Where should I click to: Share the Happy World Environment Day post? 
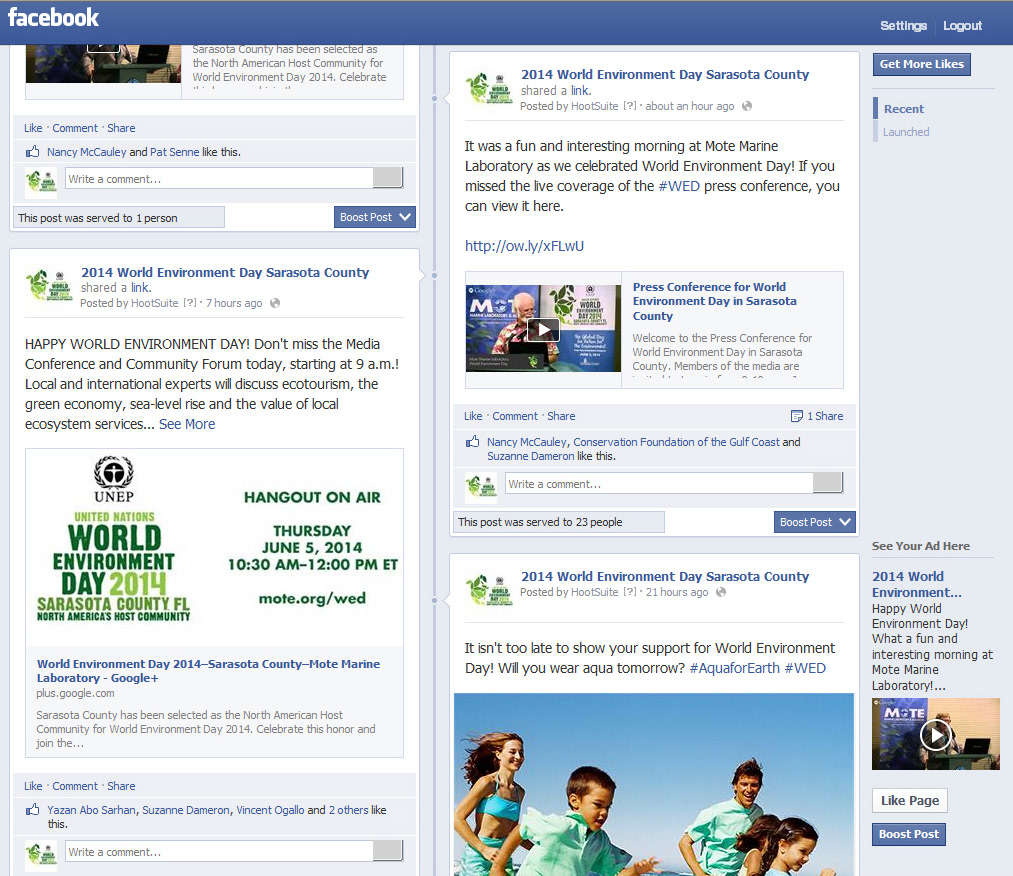pos(121,786)
